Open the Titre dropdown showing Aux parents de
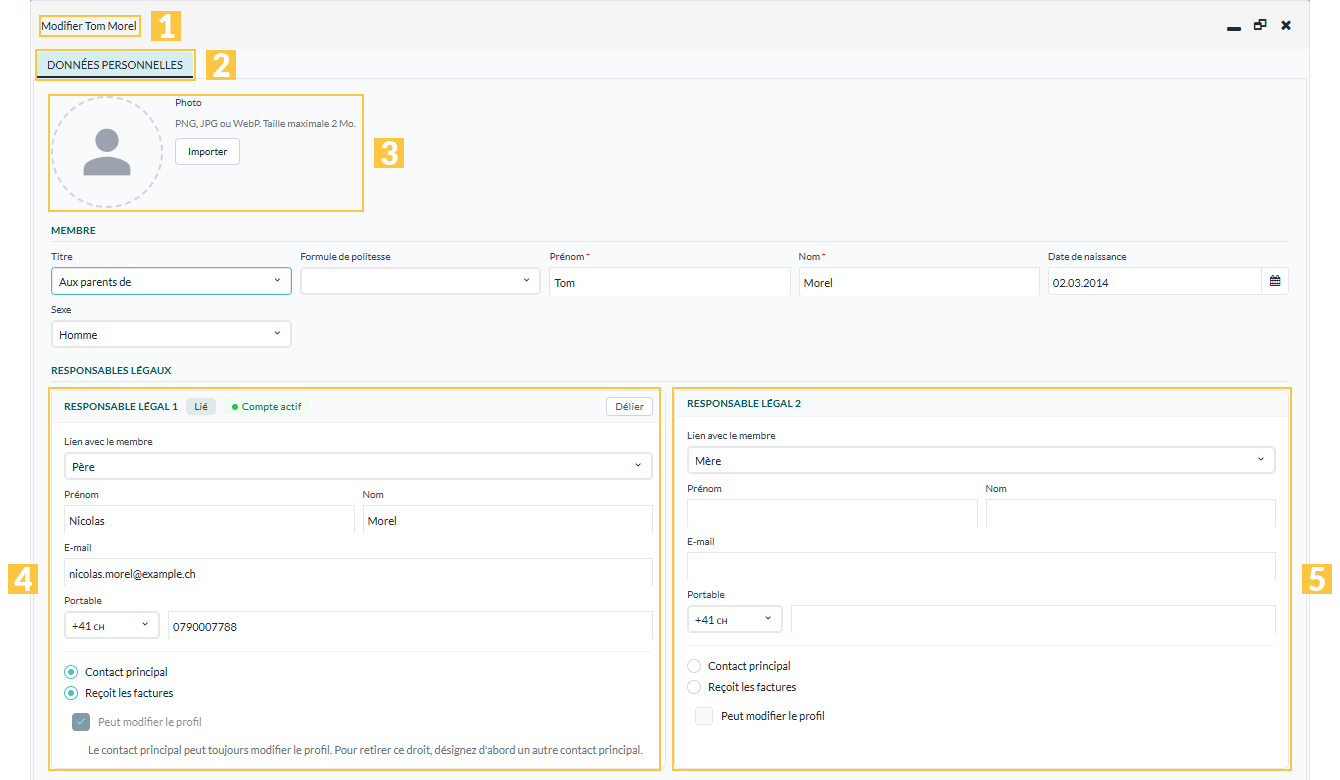 point(171,282)
